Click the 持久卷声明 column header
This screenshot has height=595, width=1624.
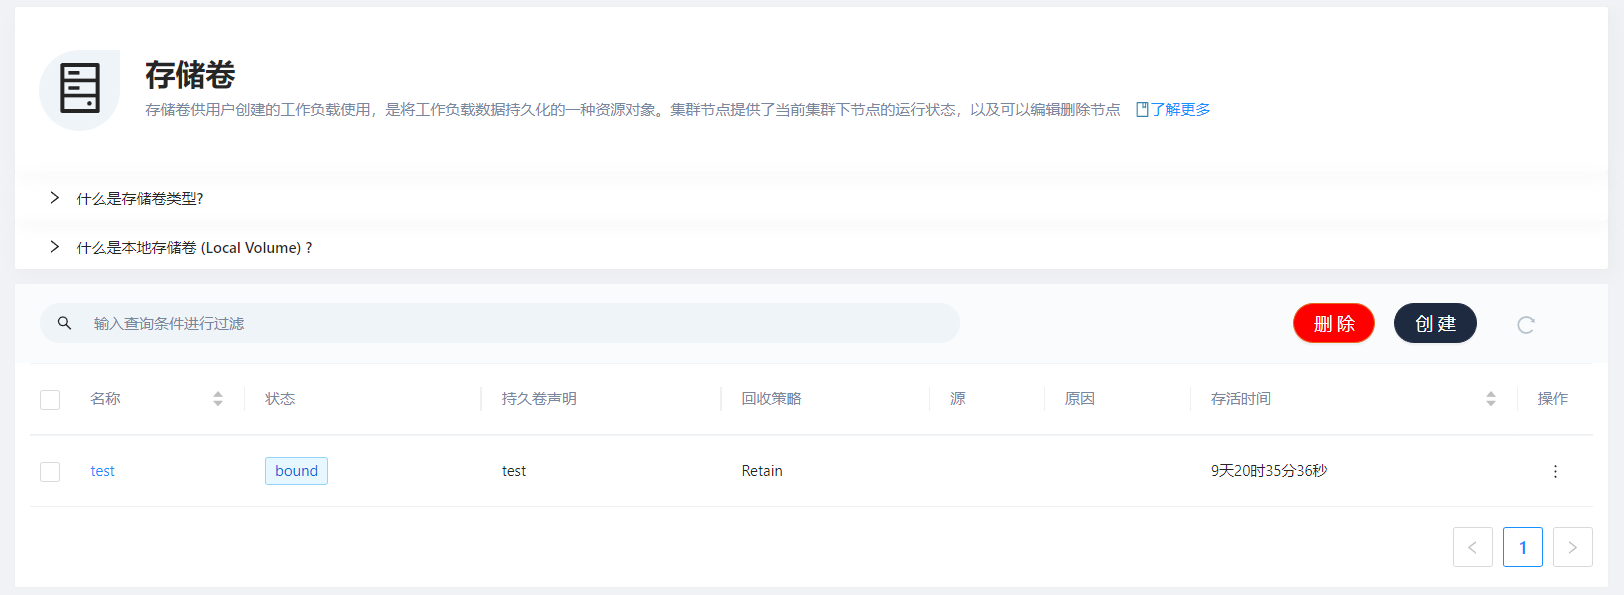pyautogui.click(x=539, y=399)
